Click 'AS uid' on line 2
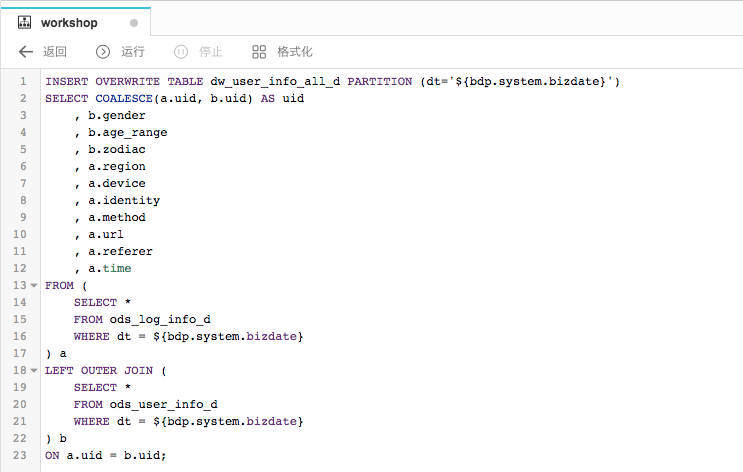The height and width of the screenshot is (472, 743). tap(282, 99)
